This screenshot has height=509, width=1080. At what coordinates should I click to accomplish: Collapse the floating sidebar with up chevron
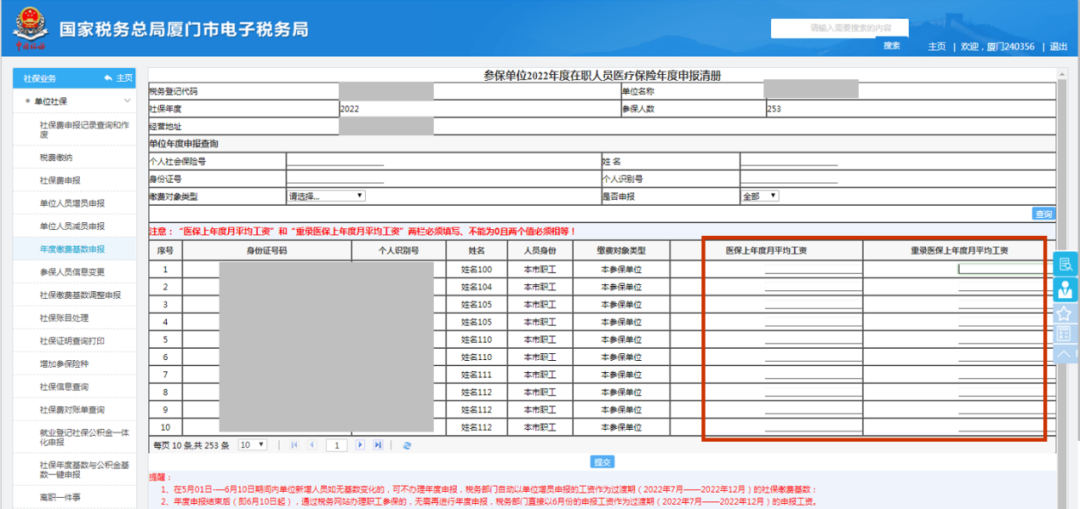pyautogui.click(x=1065, y=353)
